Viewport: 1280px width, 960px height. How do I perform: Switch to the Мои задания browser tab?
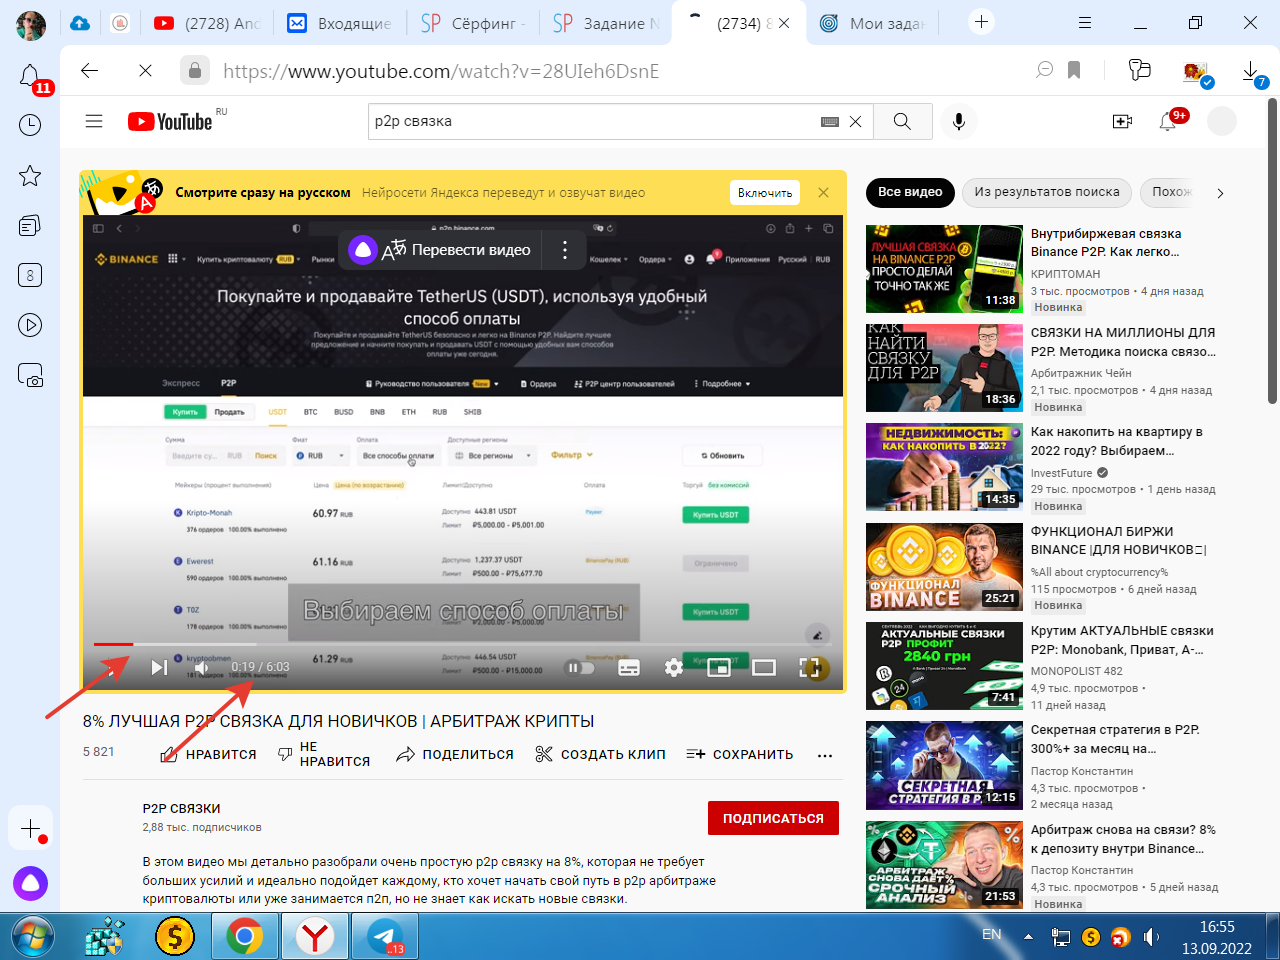coord(872,23)
